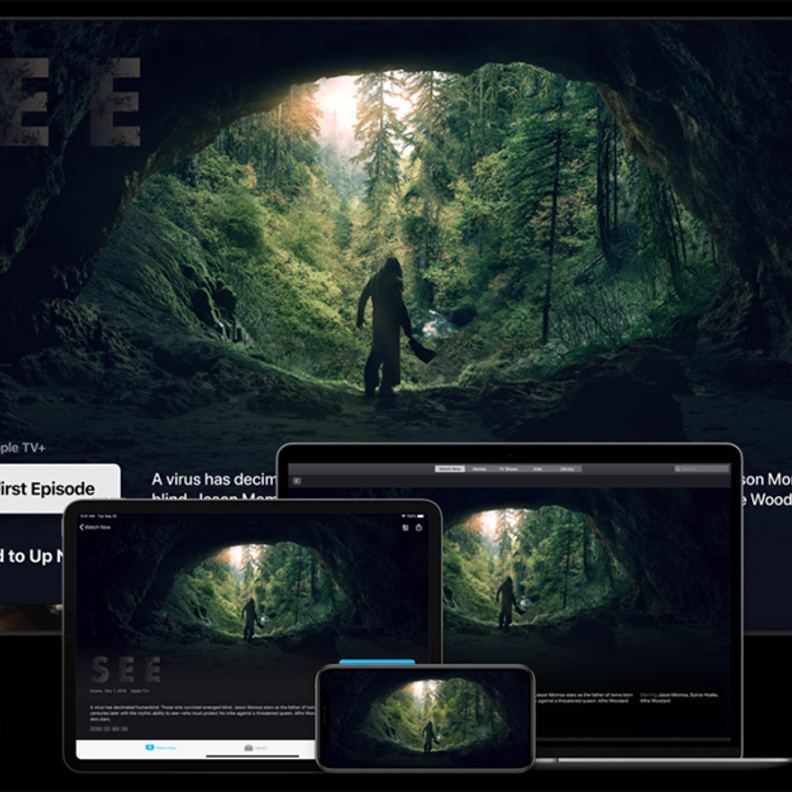Screen dimensions: 792x792
Task: Select Watch Now tab on MacBook toolbar
Action: pos(449,468)
